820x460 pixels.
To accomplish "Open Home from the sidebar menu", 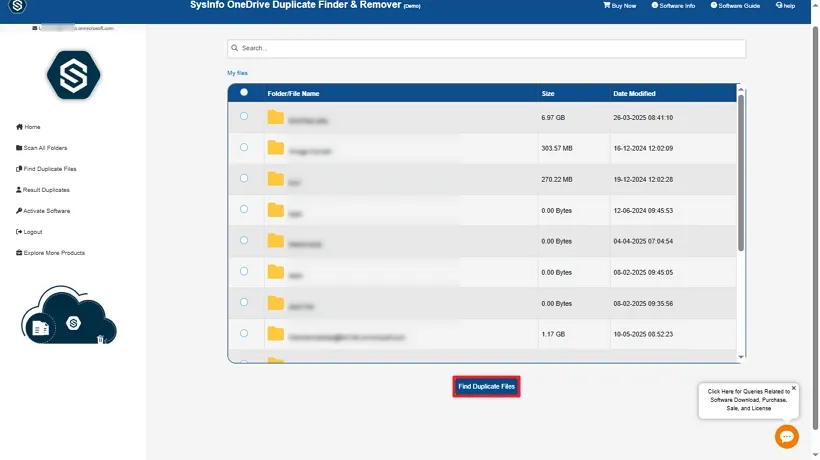I will coord(29,127).
